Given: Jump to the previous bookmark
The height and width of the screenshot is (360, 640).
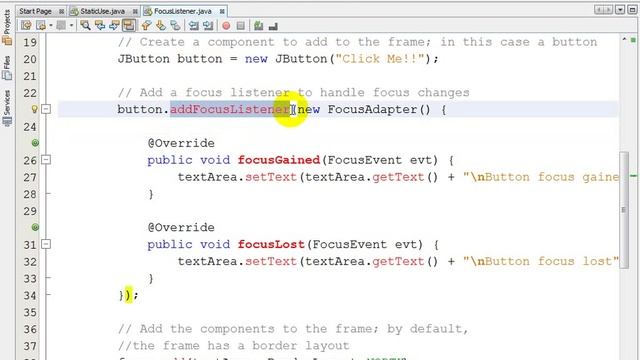Looking at the screenshot, I should [x=146, y=26].
